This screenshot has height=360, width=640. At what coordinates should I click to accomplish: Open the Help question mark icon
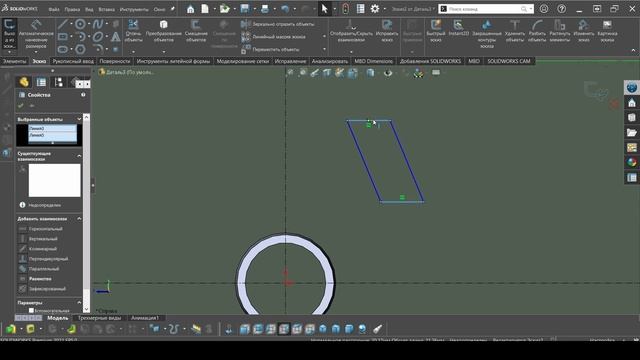click(562, 9)
